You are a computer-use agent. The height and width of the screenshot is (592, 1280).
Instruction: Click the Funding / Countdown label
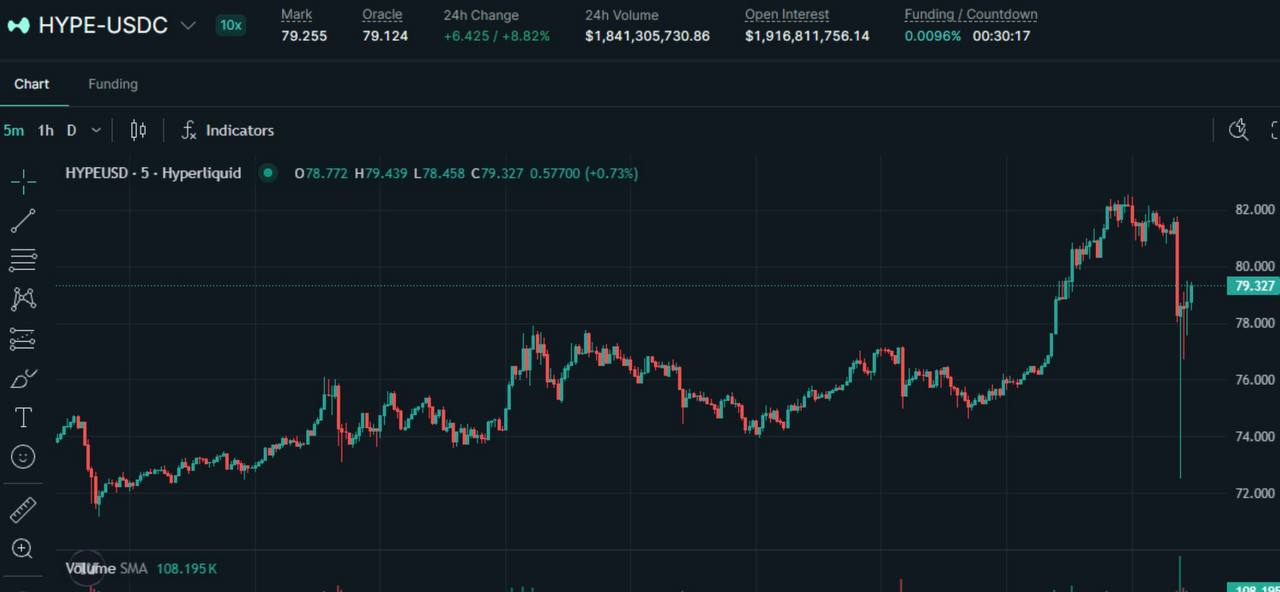point(971,14)
